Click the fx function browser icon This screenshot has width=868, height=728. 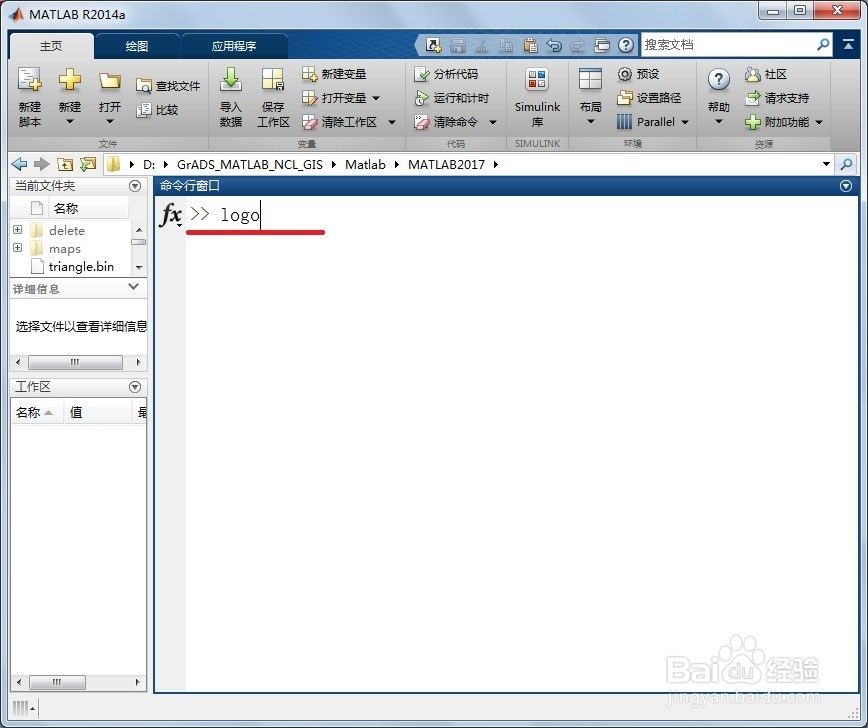pyautogui.click(x=170, y=215)
